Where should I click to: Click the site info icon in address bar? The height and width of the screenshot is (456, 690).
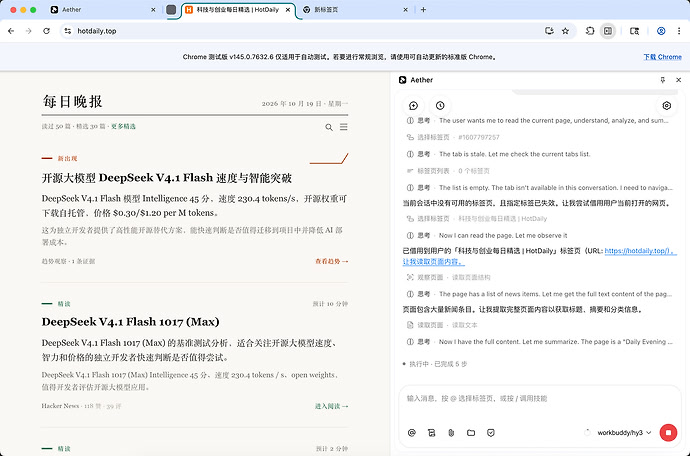click(67, 31)
